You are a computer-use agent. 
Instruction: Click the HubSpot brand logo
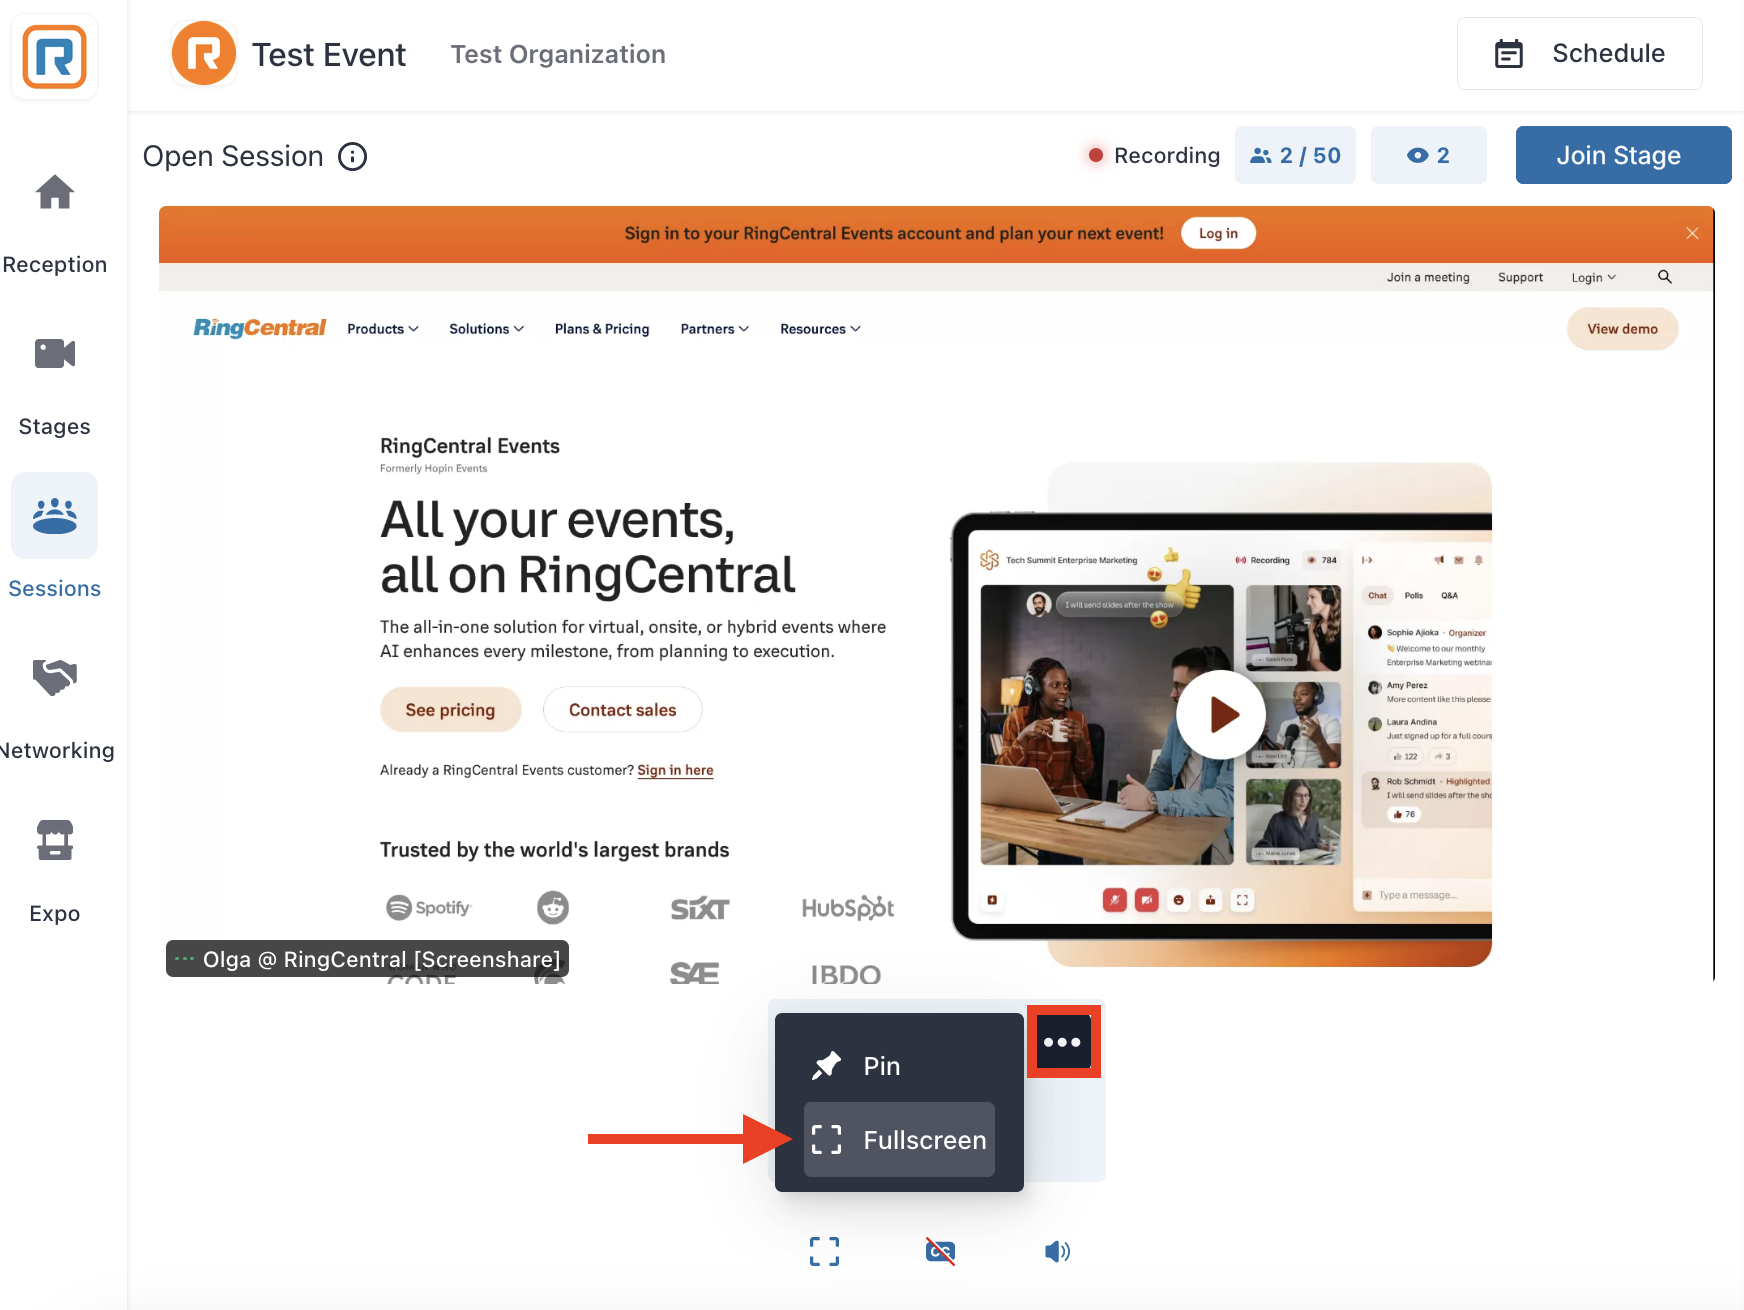coord(848,907)
